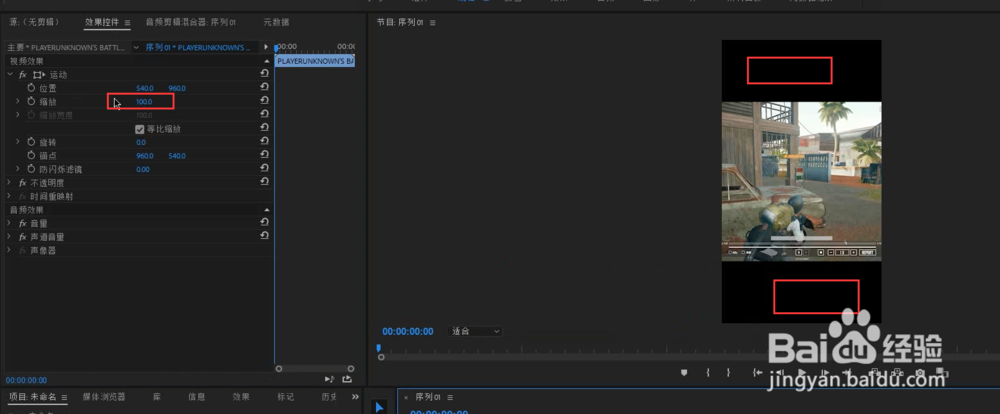1000x414 pixels.
Task: Uncheck the 等比缩放 uniform scale checkbox
Action: click(140, 129)
